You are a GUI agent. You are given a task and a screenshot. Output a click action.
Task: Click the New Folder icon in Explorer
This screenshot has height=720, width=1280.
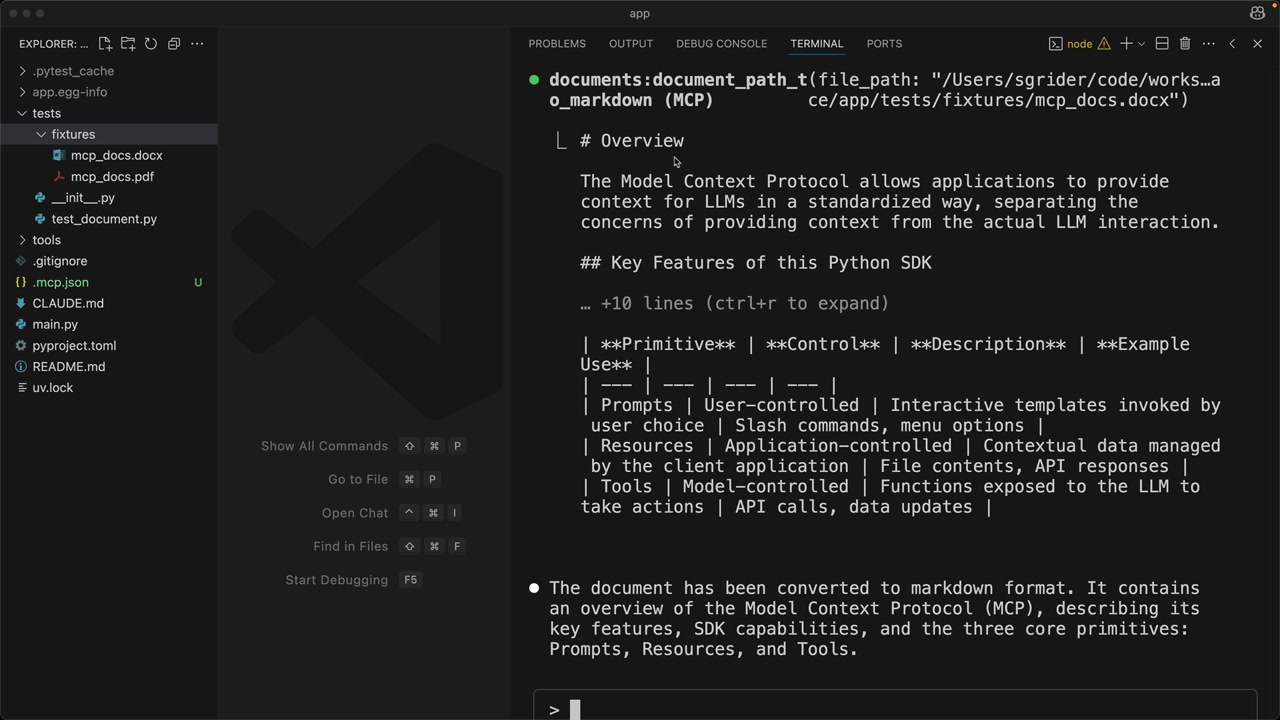click(x=128, y=44)
